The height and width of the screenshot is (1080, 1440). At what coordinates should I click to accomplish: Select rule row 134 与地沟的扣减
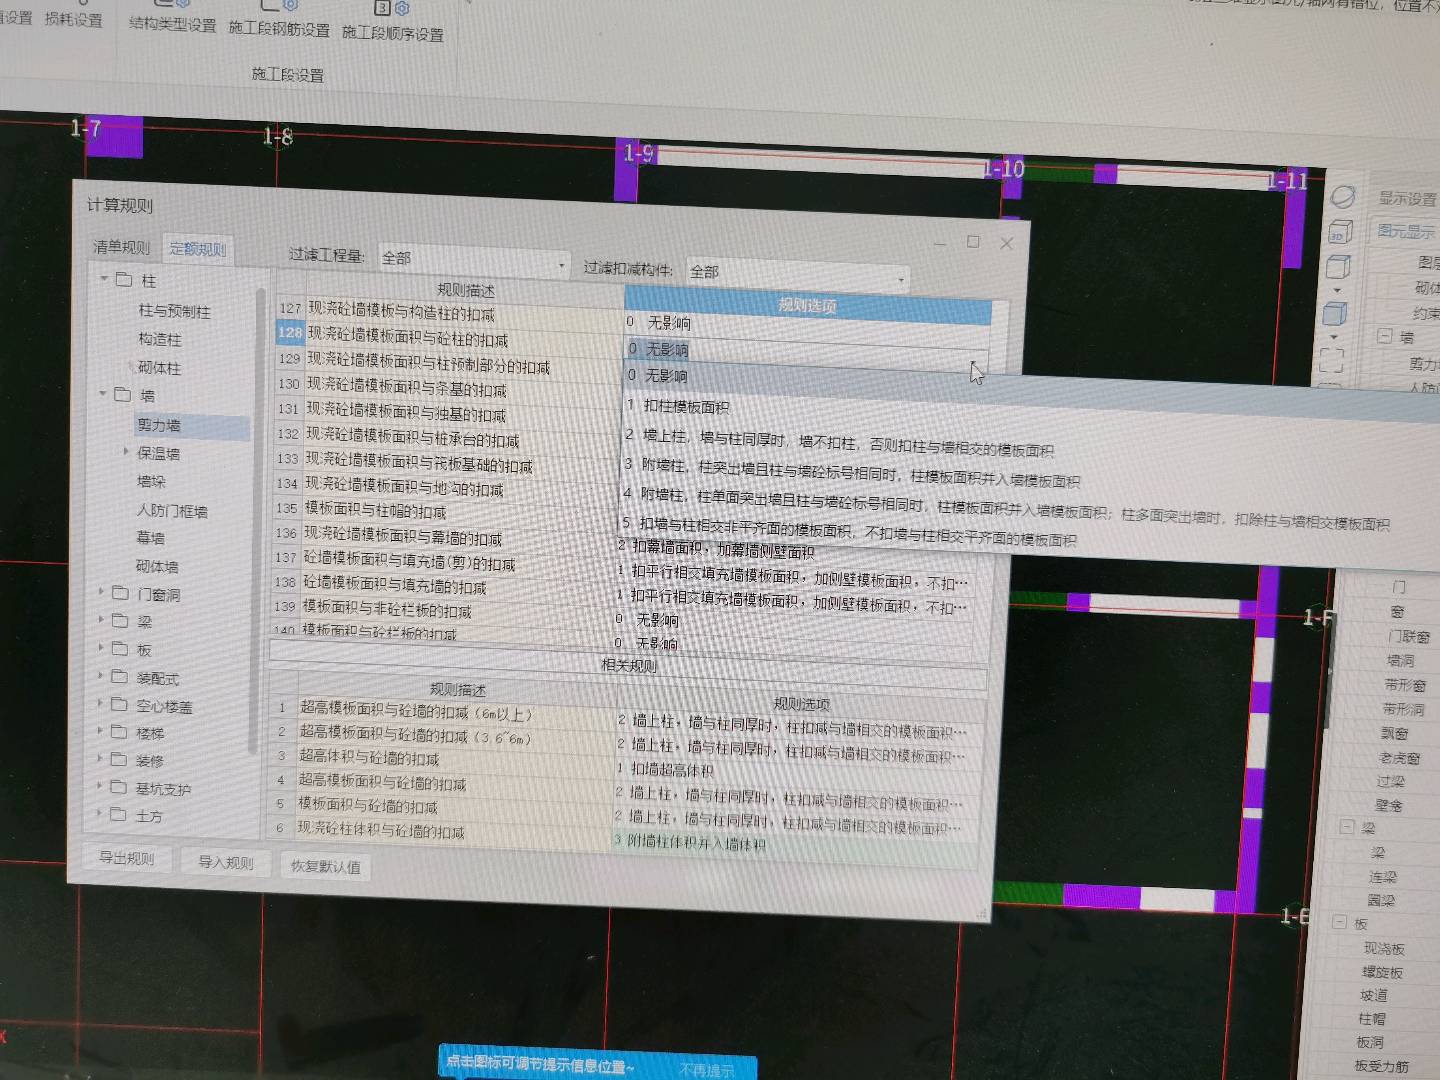(x=446, y=486)
